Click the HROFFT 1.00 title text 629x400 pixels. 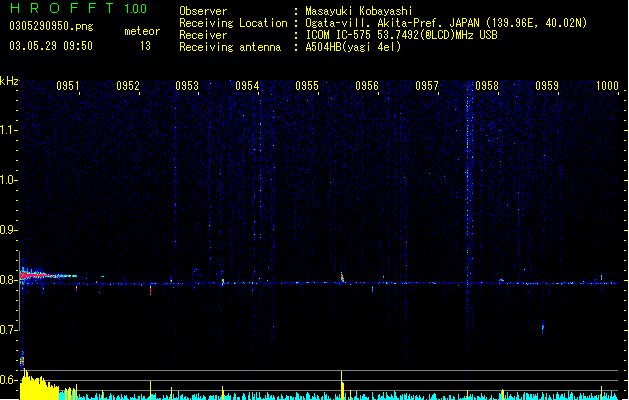[78, 8]
